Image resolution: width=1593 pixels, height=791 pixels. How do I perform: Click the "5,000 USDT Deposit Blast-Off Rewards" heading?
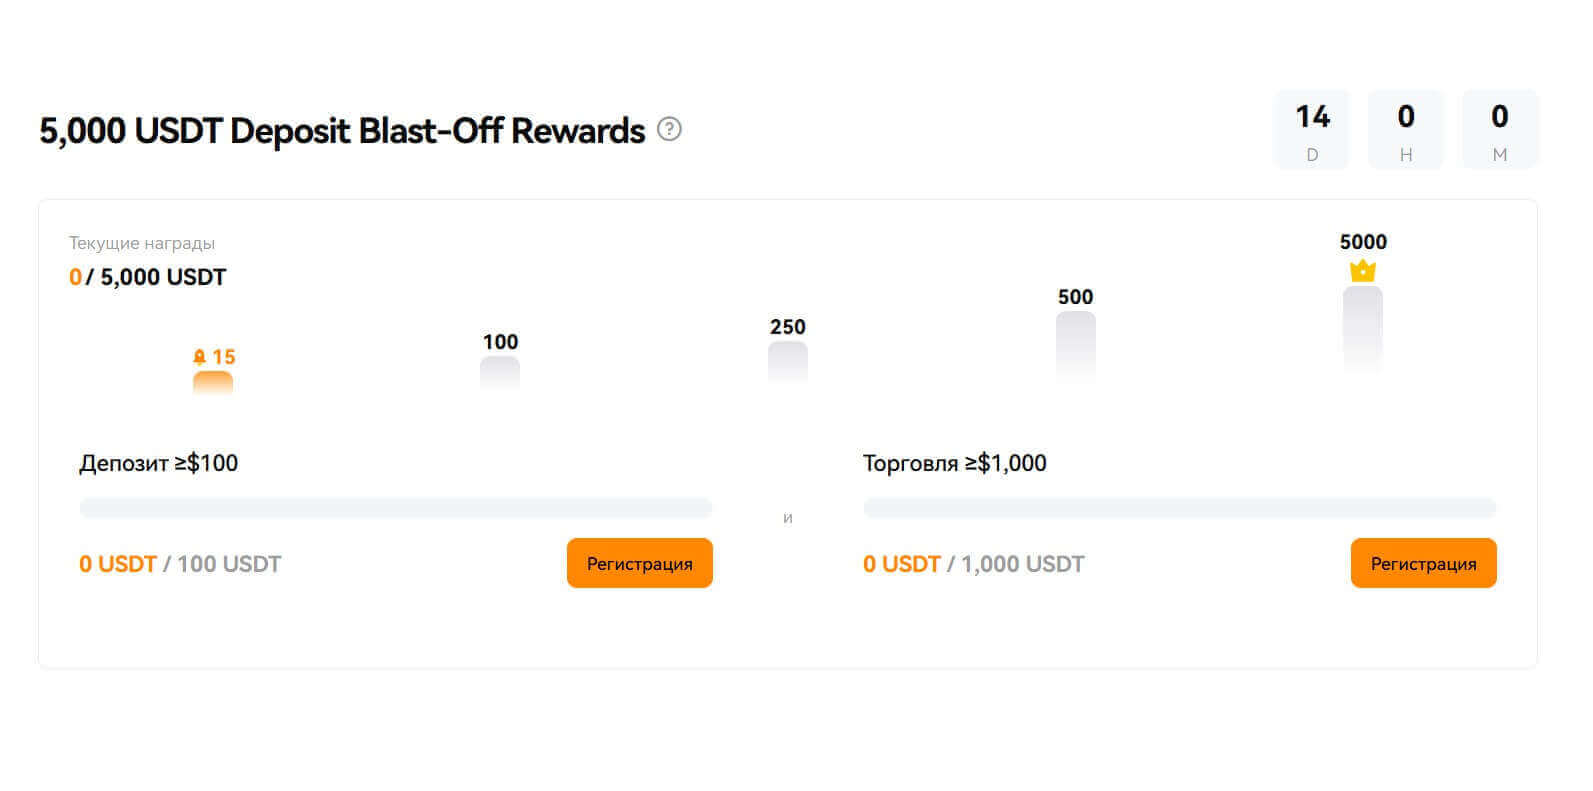click(x=342, y=131)
